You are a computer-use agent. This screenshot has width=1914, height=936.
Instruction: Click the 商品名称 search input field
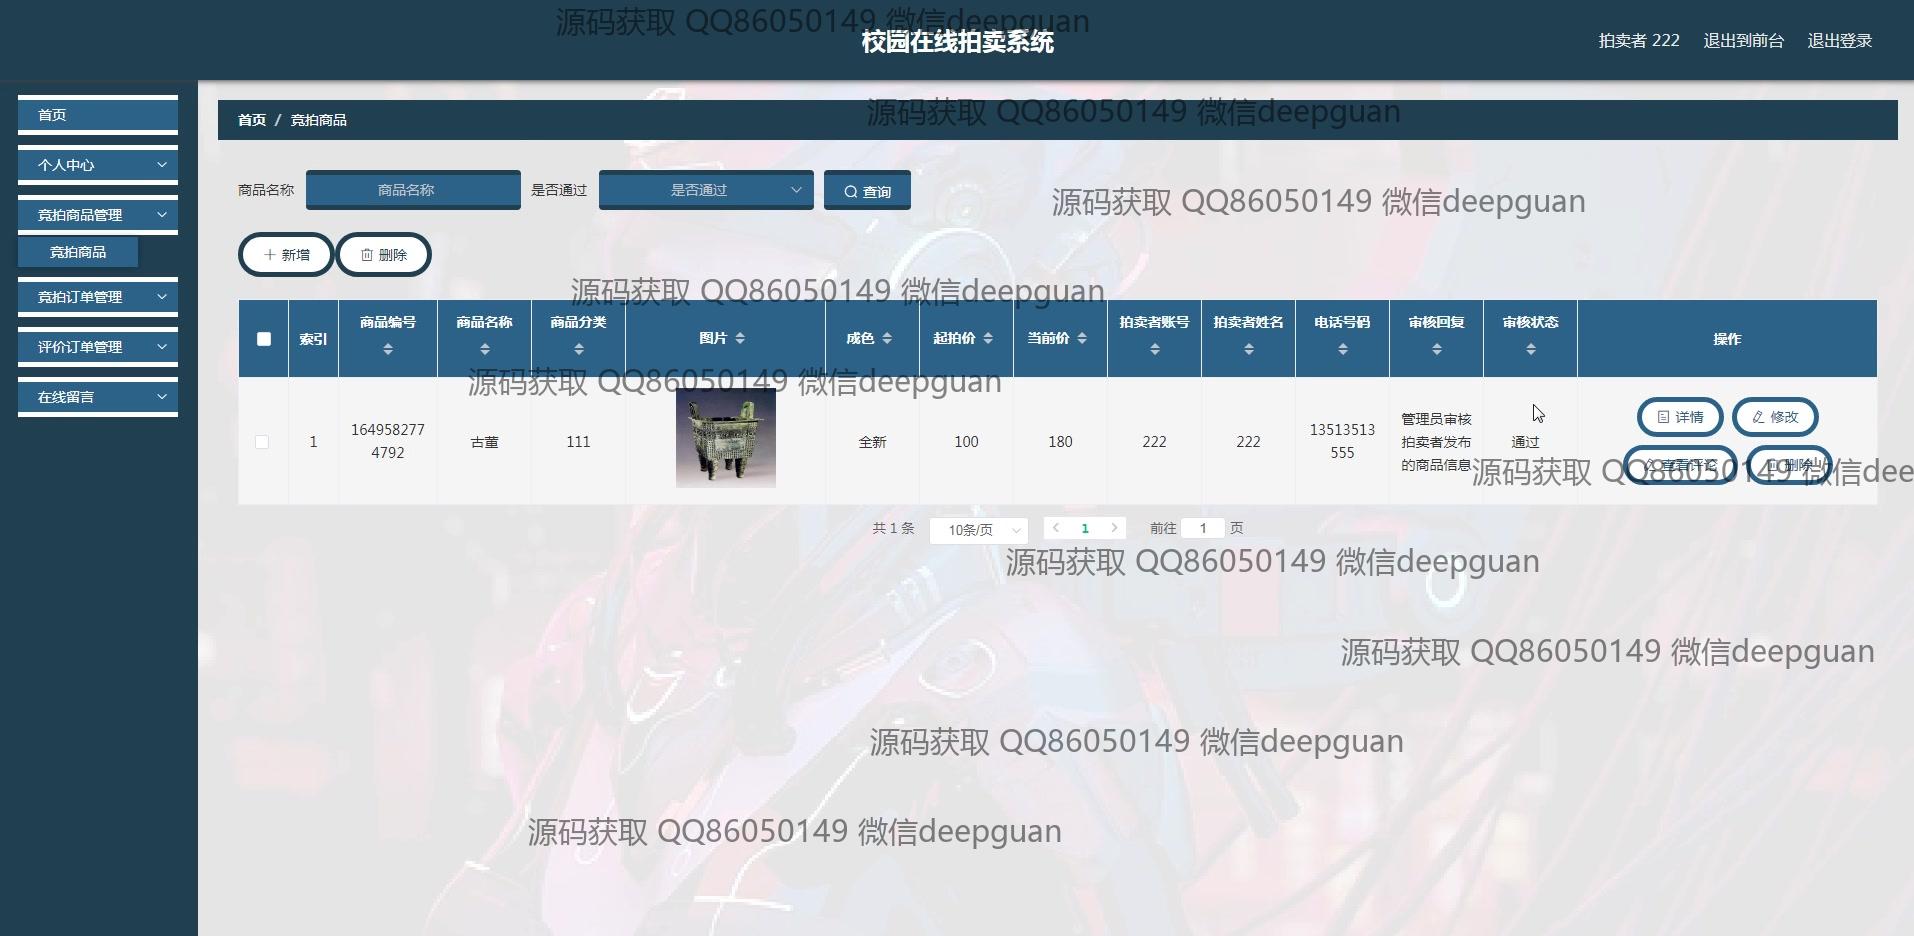pyautogui.click(x=413, y=190)
